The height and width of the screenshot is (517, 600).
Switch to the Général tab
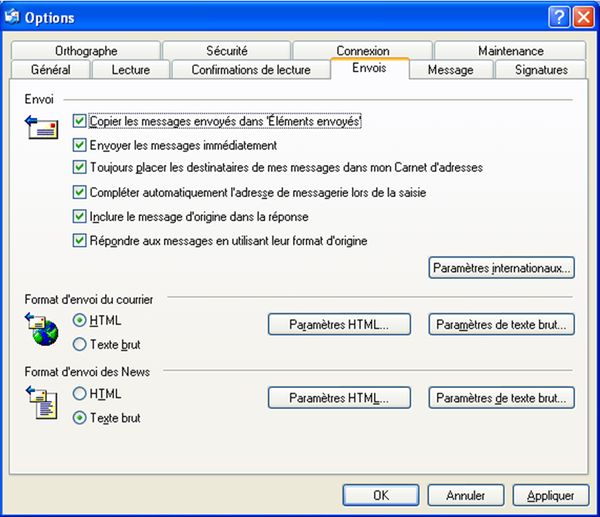(x=51, y=70)
